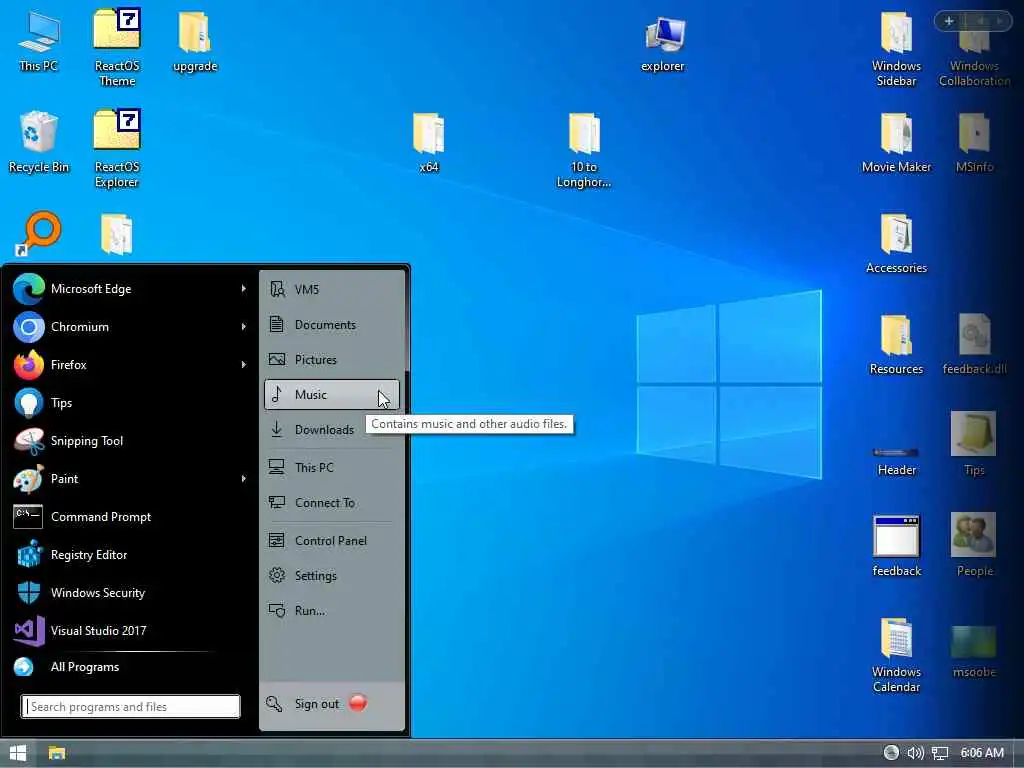
Task: Select the Header desktop item
Action: [897, 461]
